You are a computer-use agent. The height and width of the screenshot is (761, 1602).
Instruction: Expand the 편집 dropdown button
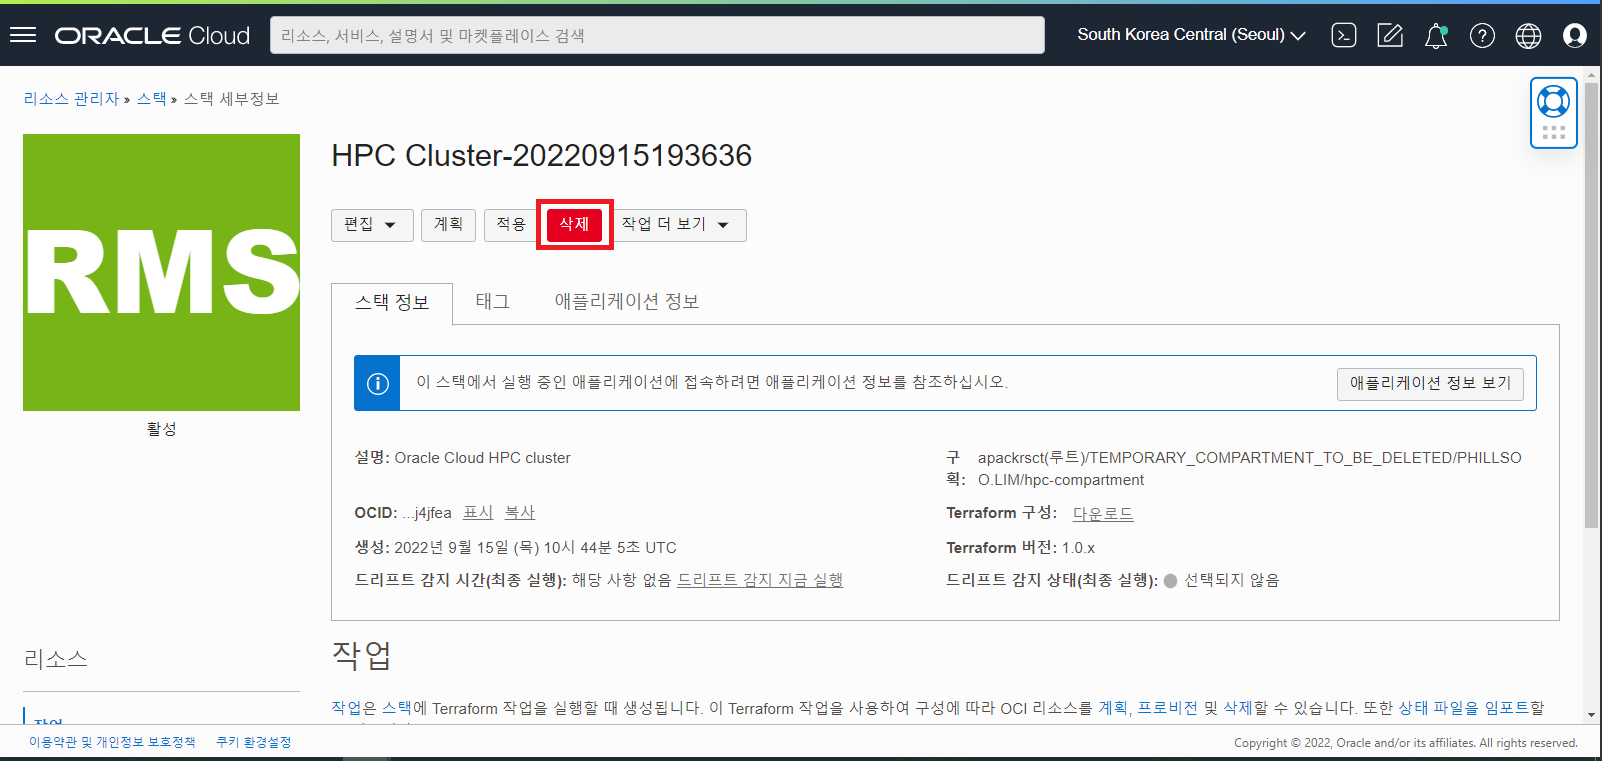[372, 225]
